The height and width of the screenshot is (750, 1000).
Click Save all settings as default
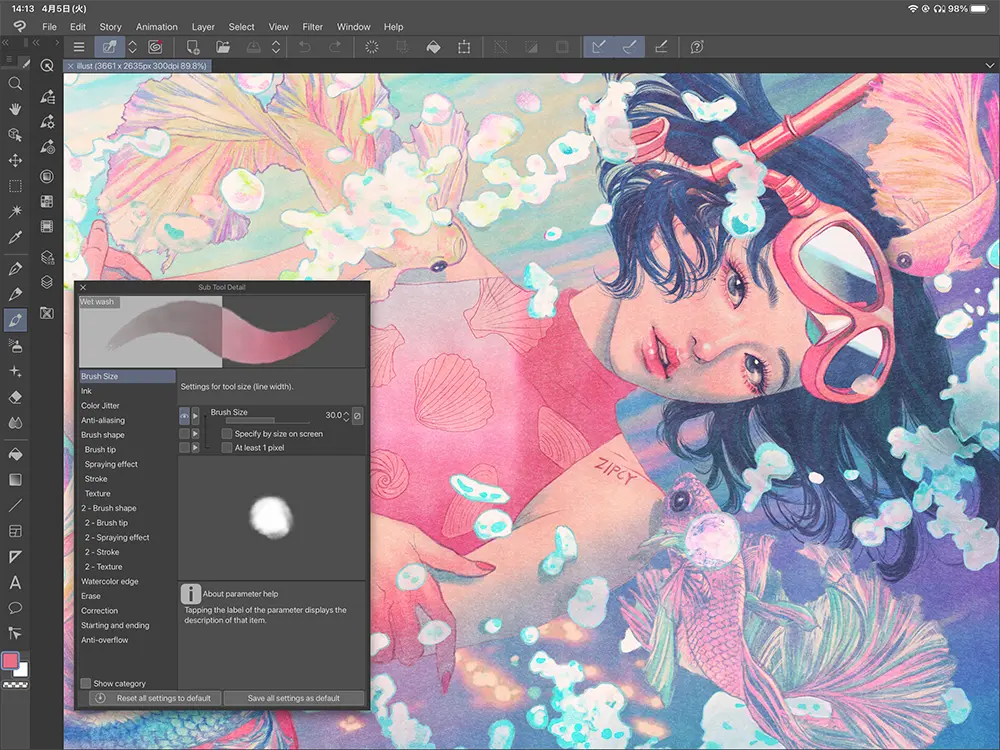293,698
